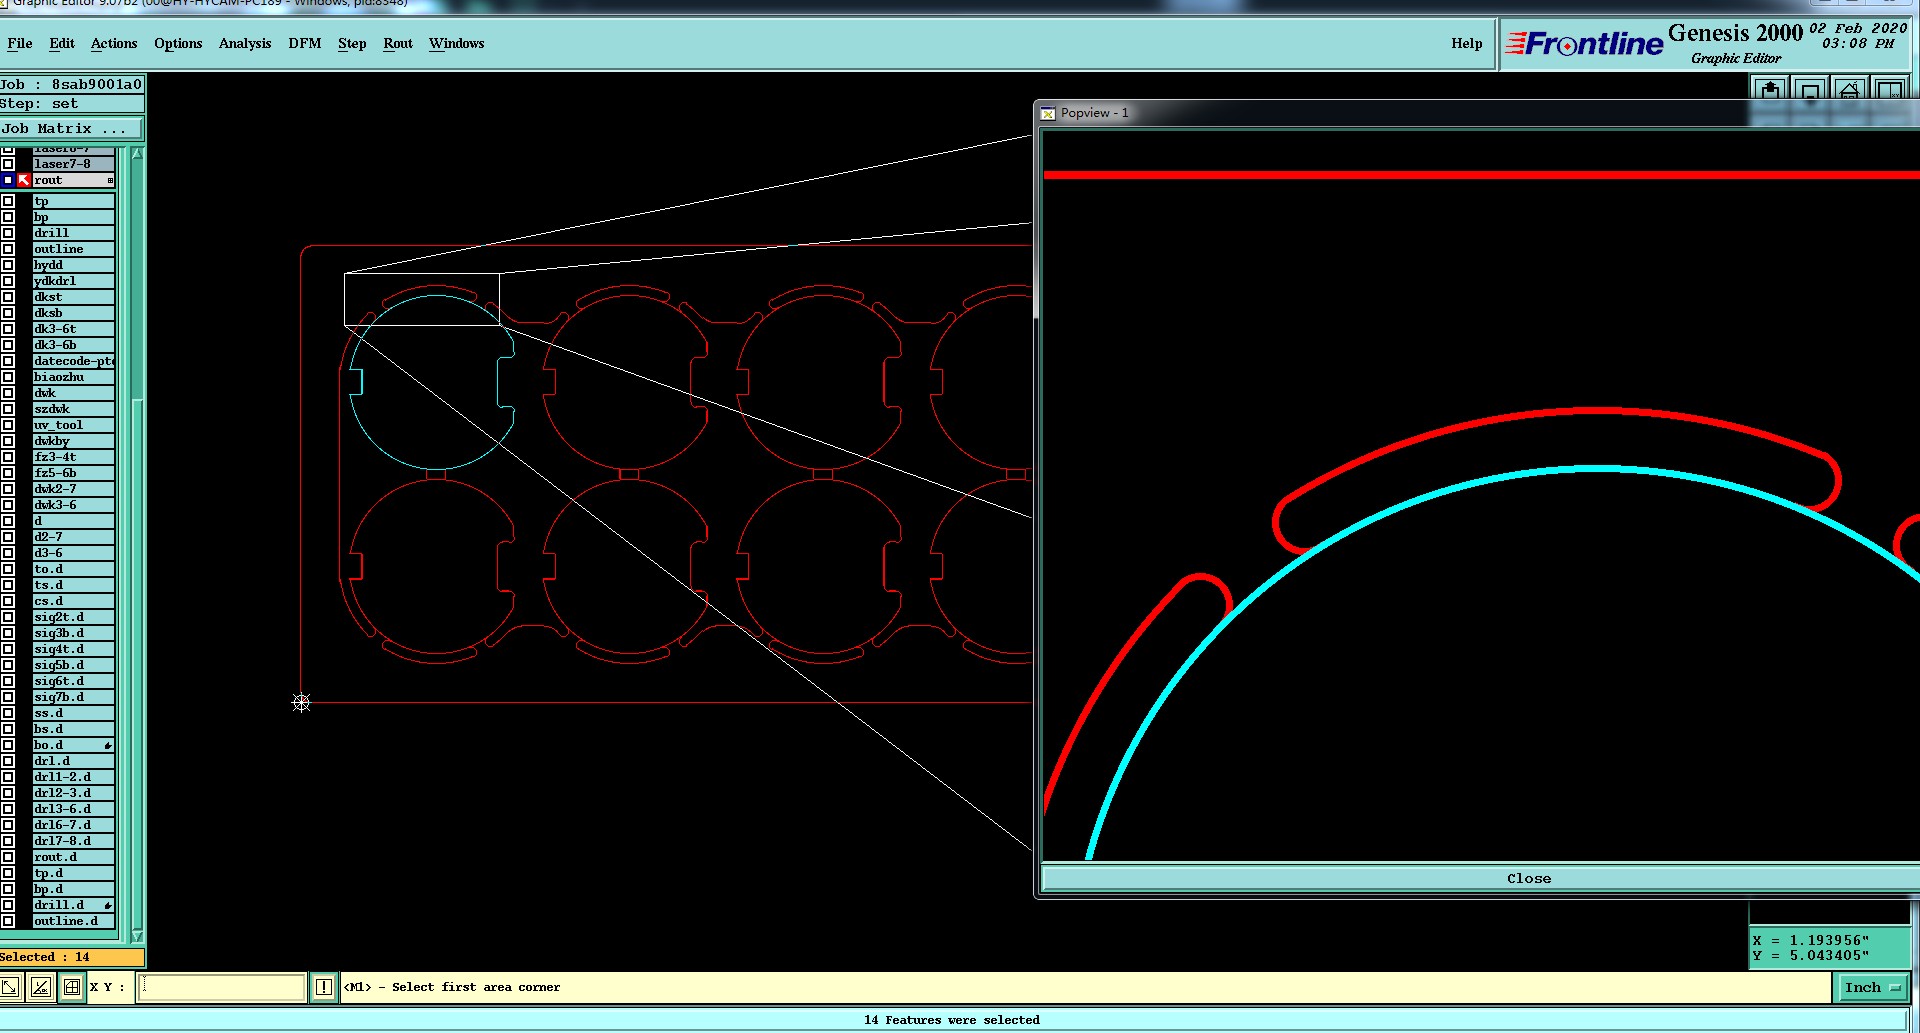Click the layer list scrollbar up arrow
Image resolution: width=1920 pixels, height=1033 pixels.
[137, 154]
